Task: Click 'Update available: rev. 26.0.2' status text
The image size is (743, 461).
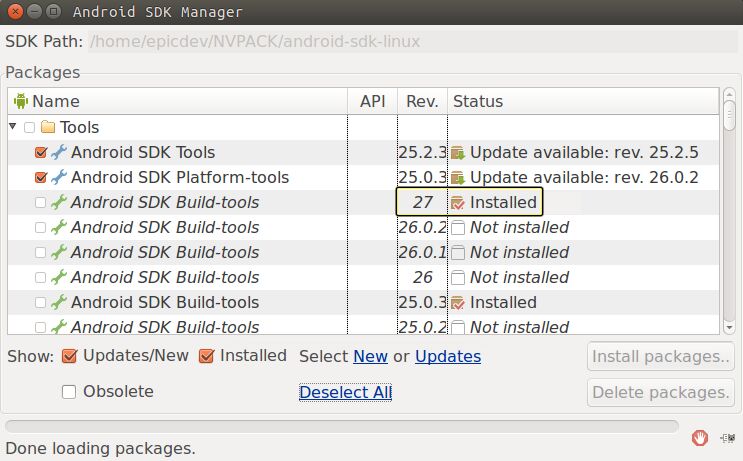Action: click(584, 178)
